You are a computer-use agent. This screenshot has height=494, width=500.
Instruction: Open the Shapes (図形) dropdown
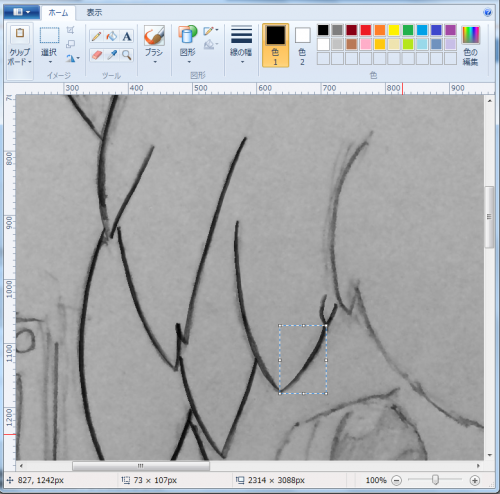pos(187,45)
